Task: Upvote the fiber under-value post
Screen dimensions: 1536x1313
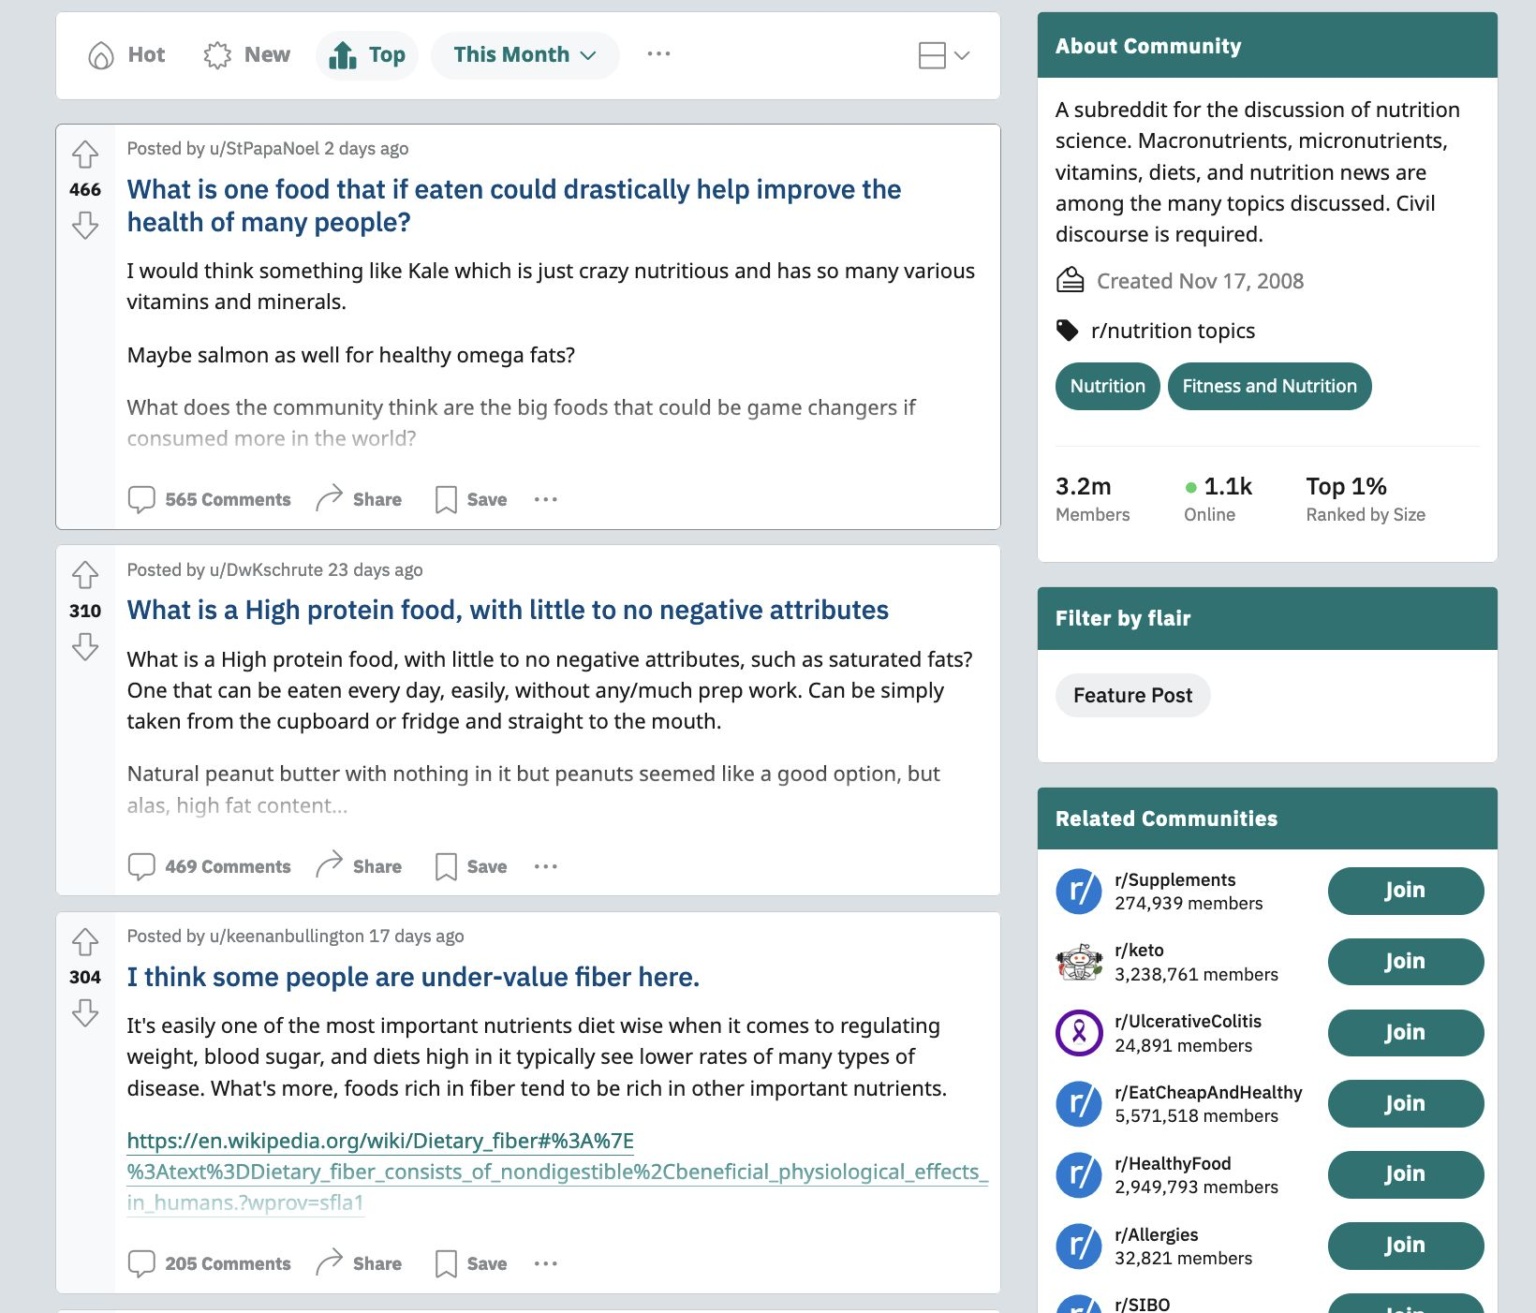Action: (85, 942)
